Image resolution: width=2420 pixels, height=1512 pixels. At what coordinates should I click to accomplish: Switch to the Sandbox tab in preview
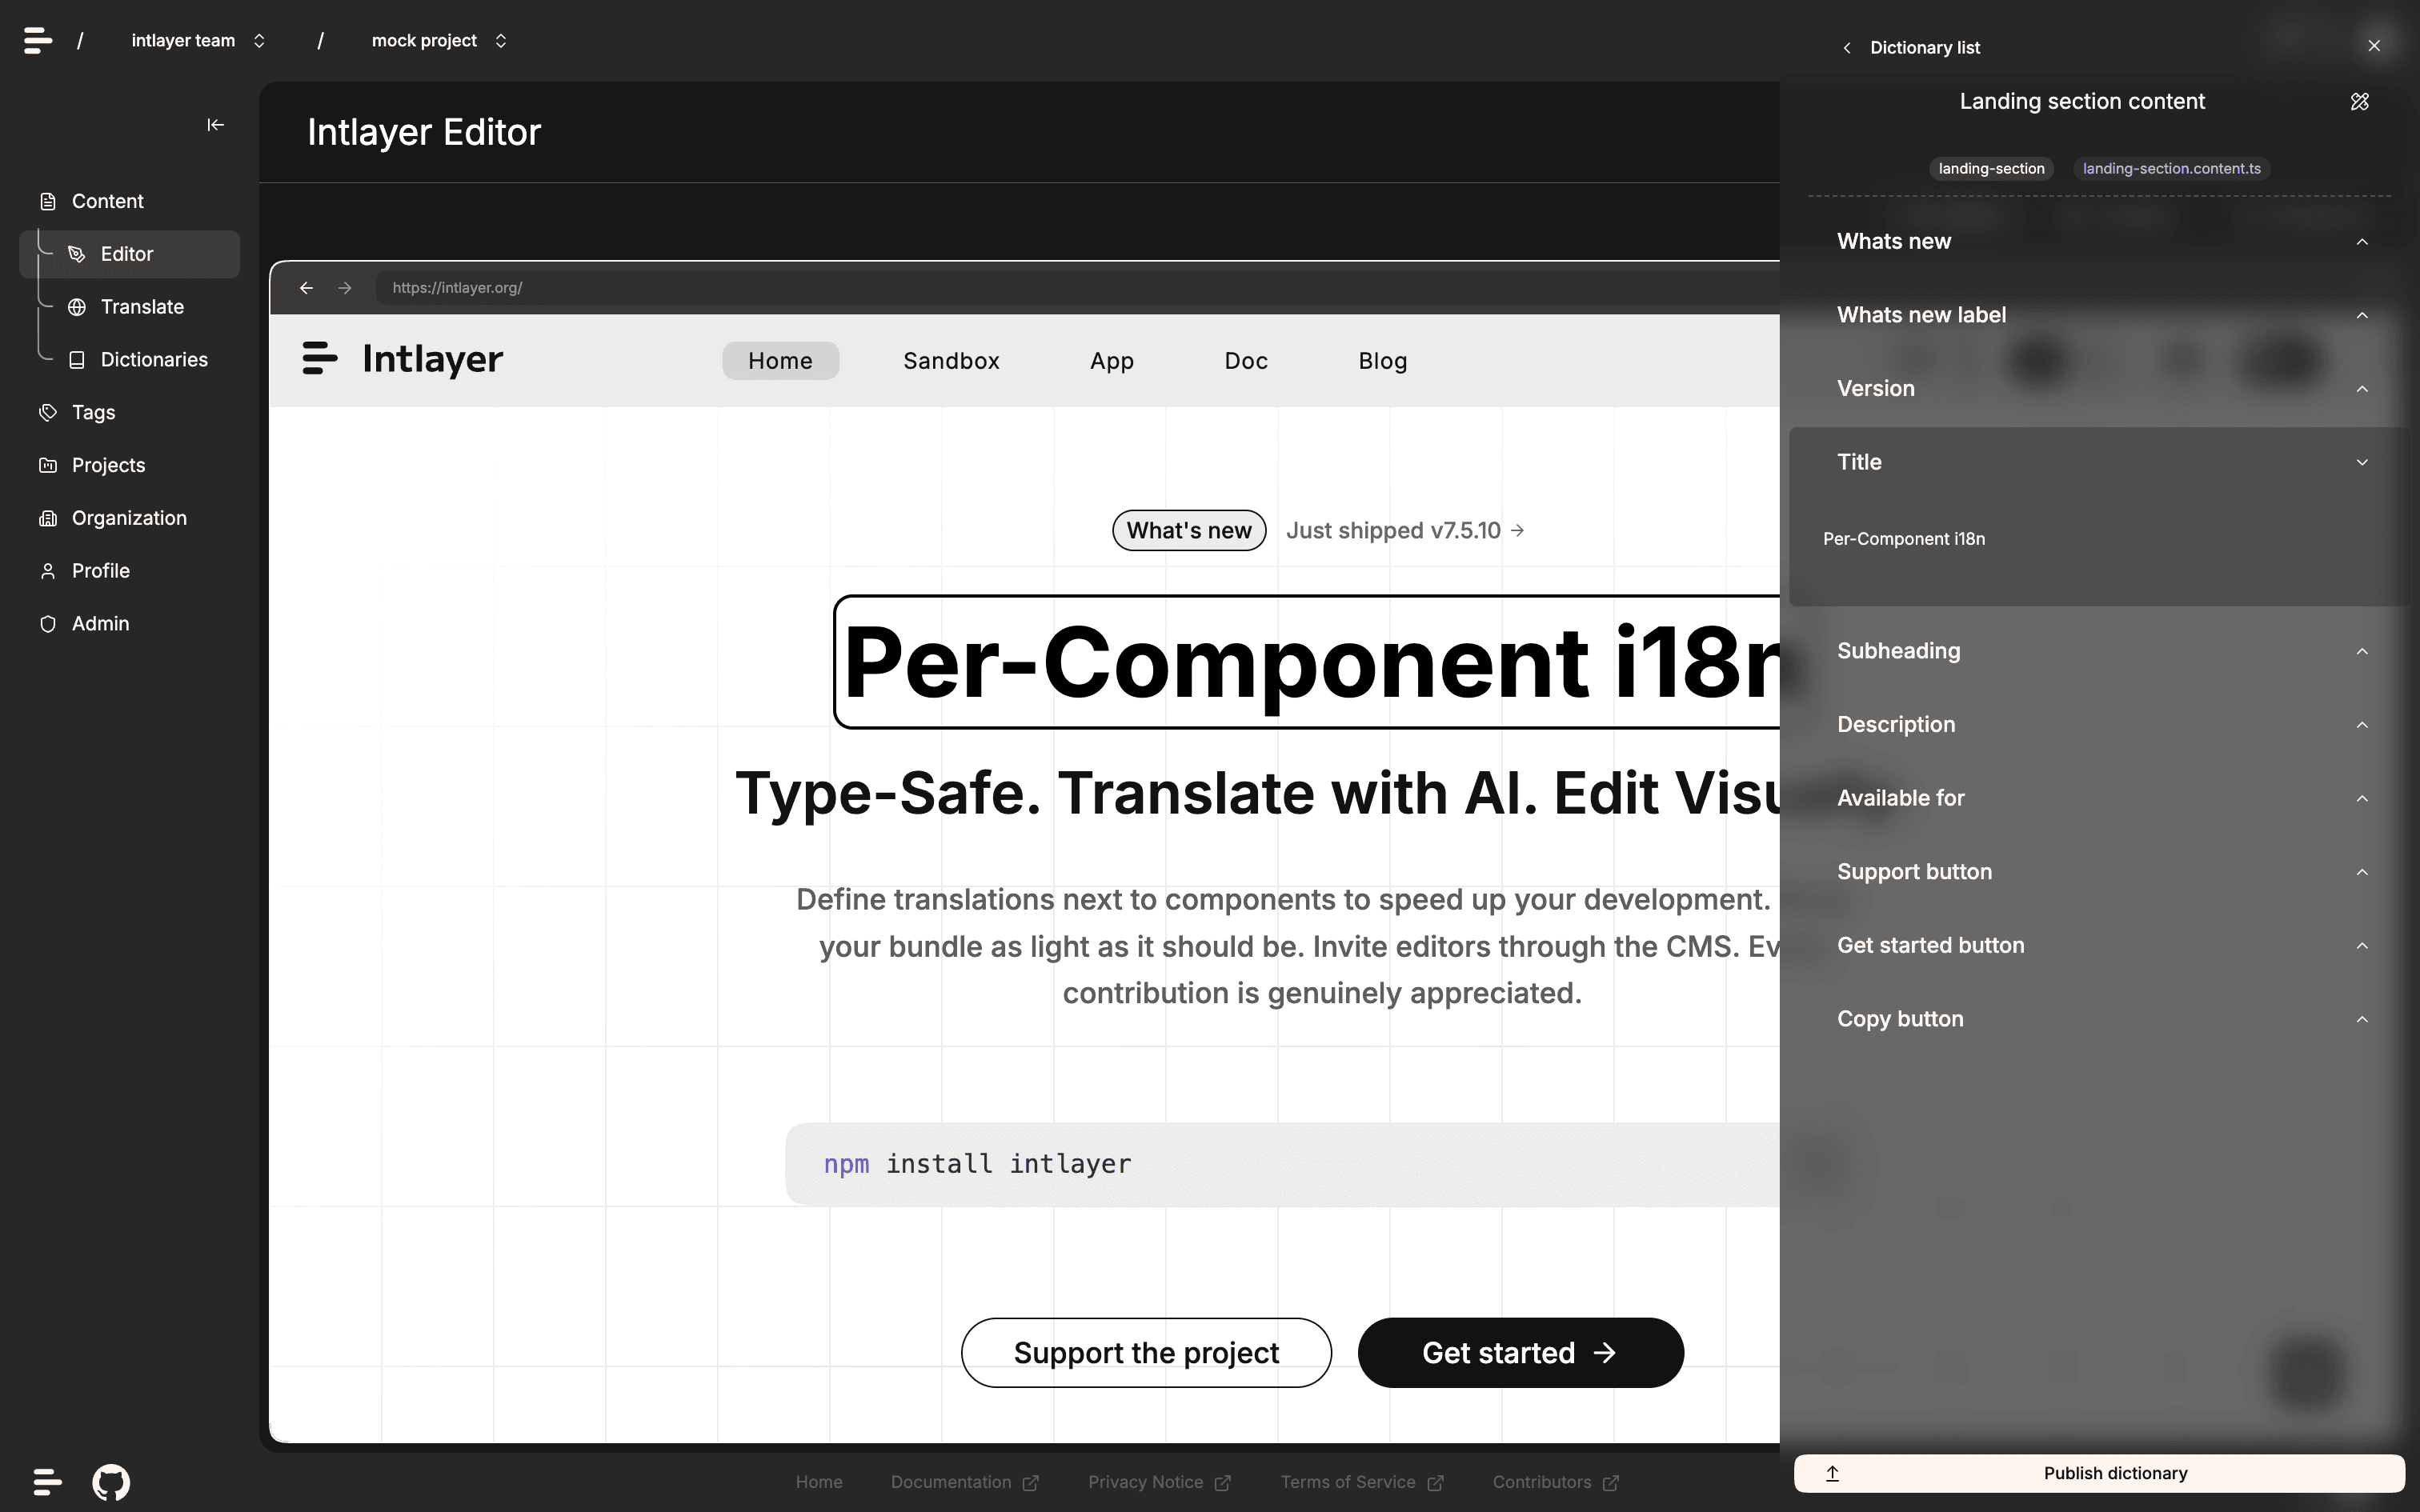[x=950, y=360]
